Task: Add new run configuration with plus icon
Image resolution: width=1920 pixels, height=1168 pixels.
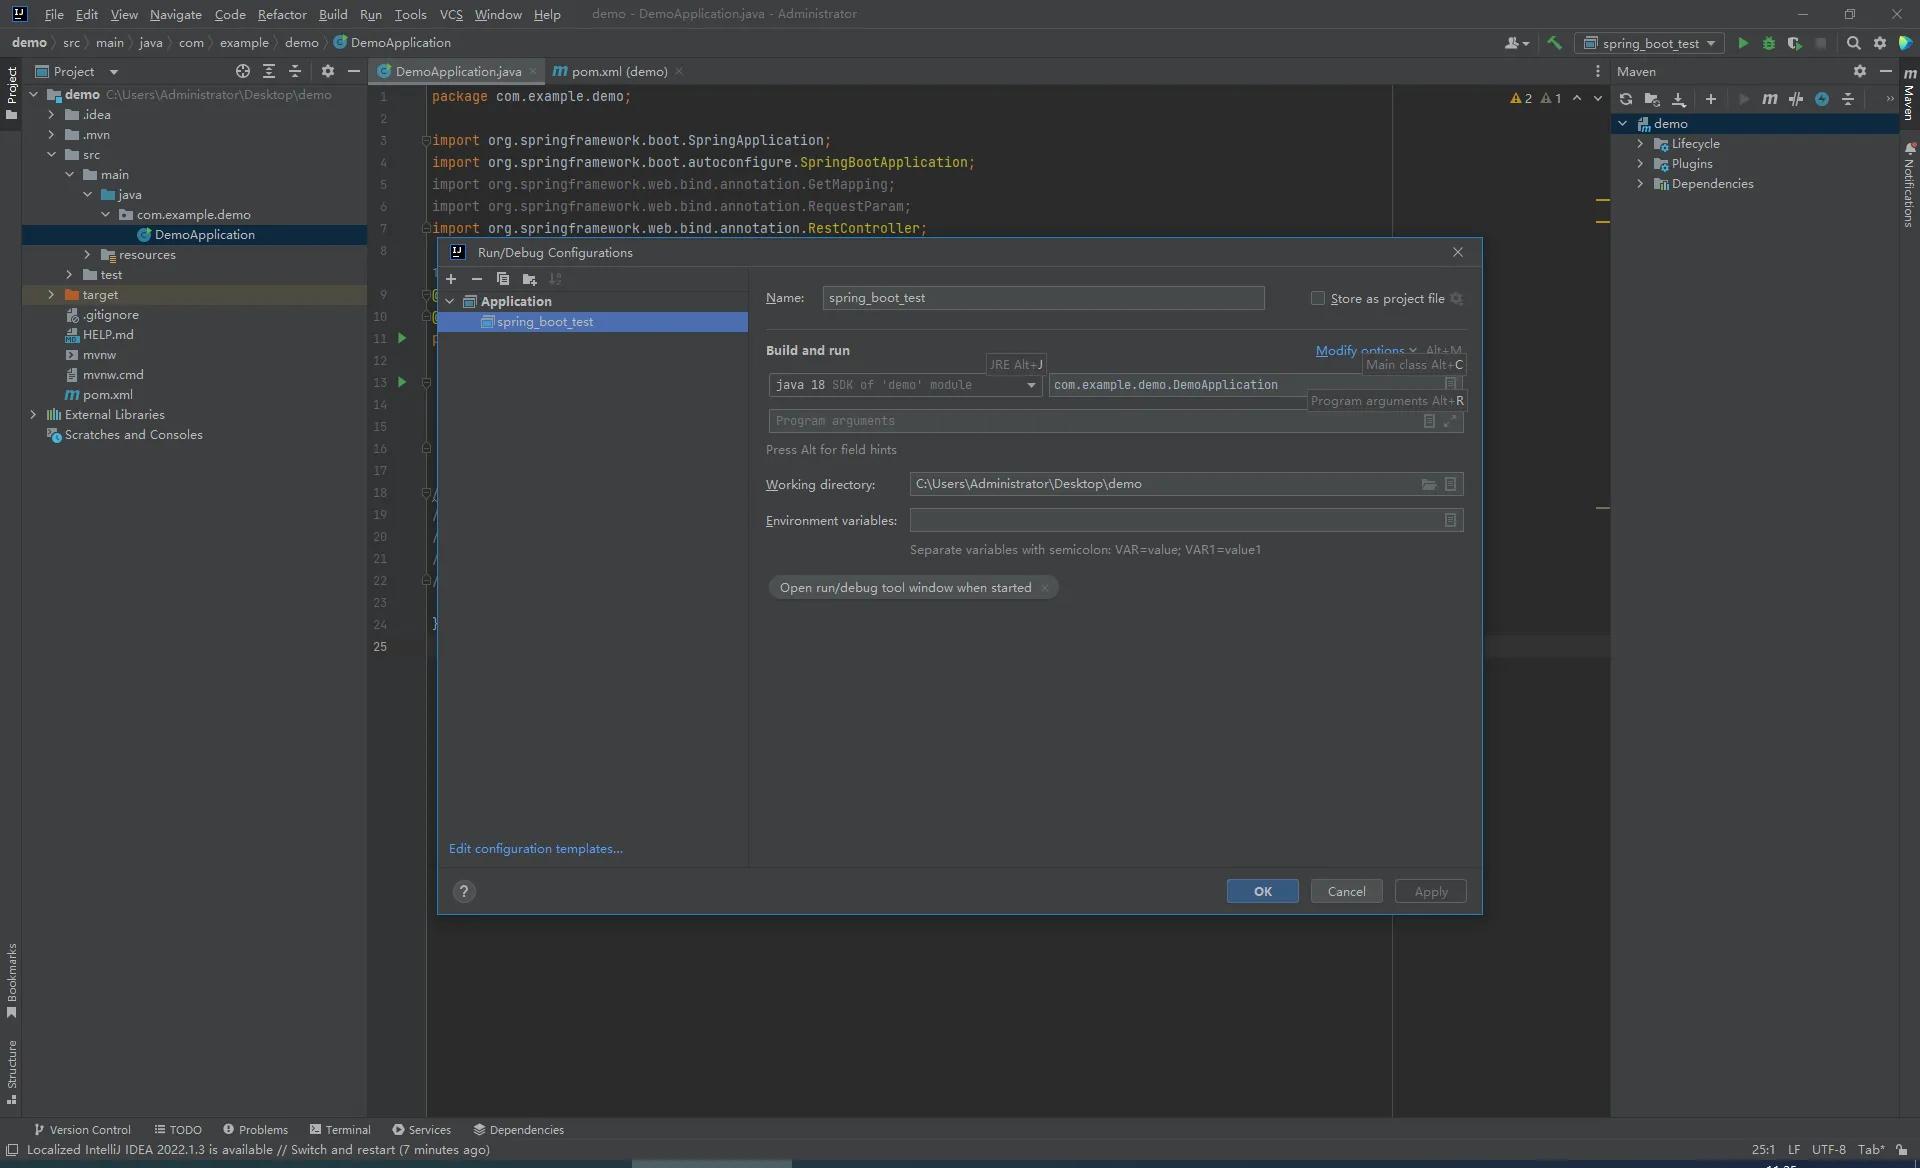Action: pos(451,279)
